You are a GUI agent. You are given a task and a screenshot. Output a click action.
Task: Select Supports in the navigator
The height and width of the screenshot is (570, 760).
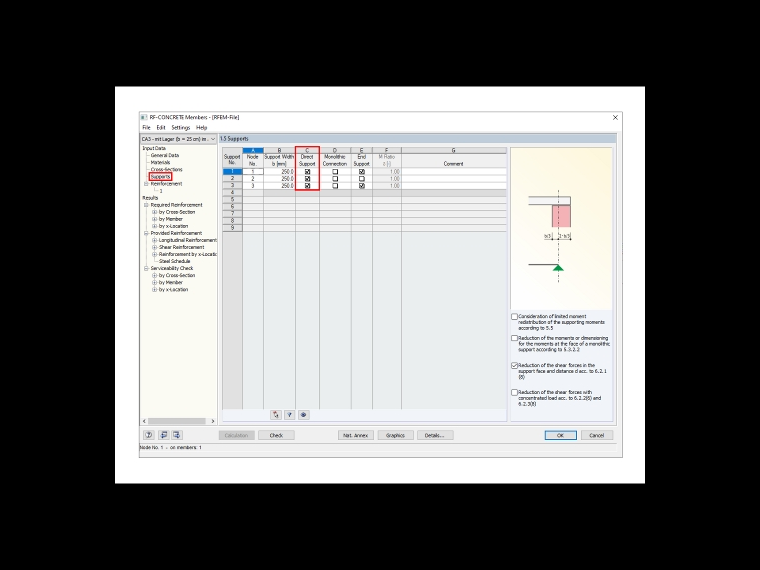point(160,177)
